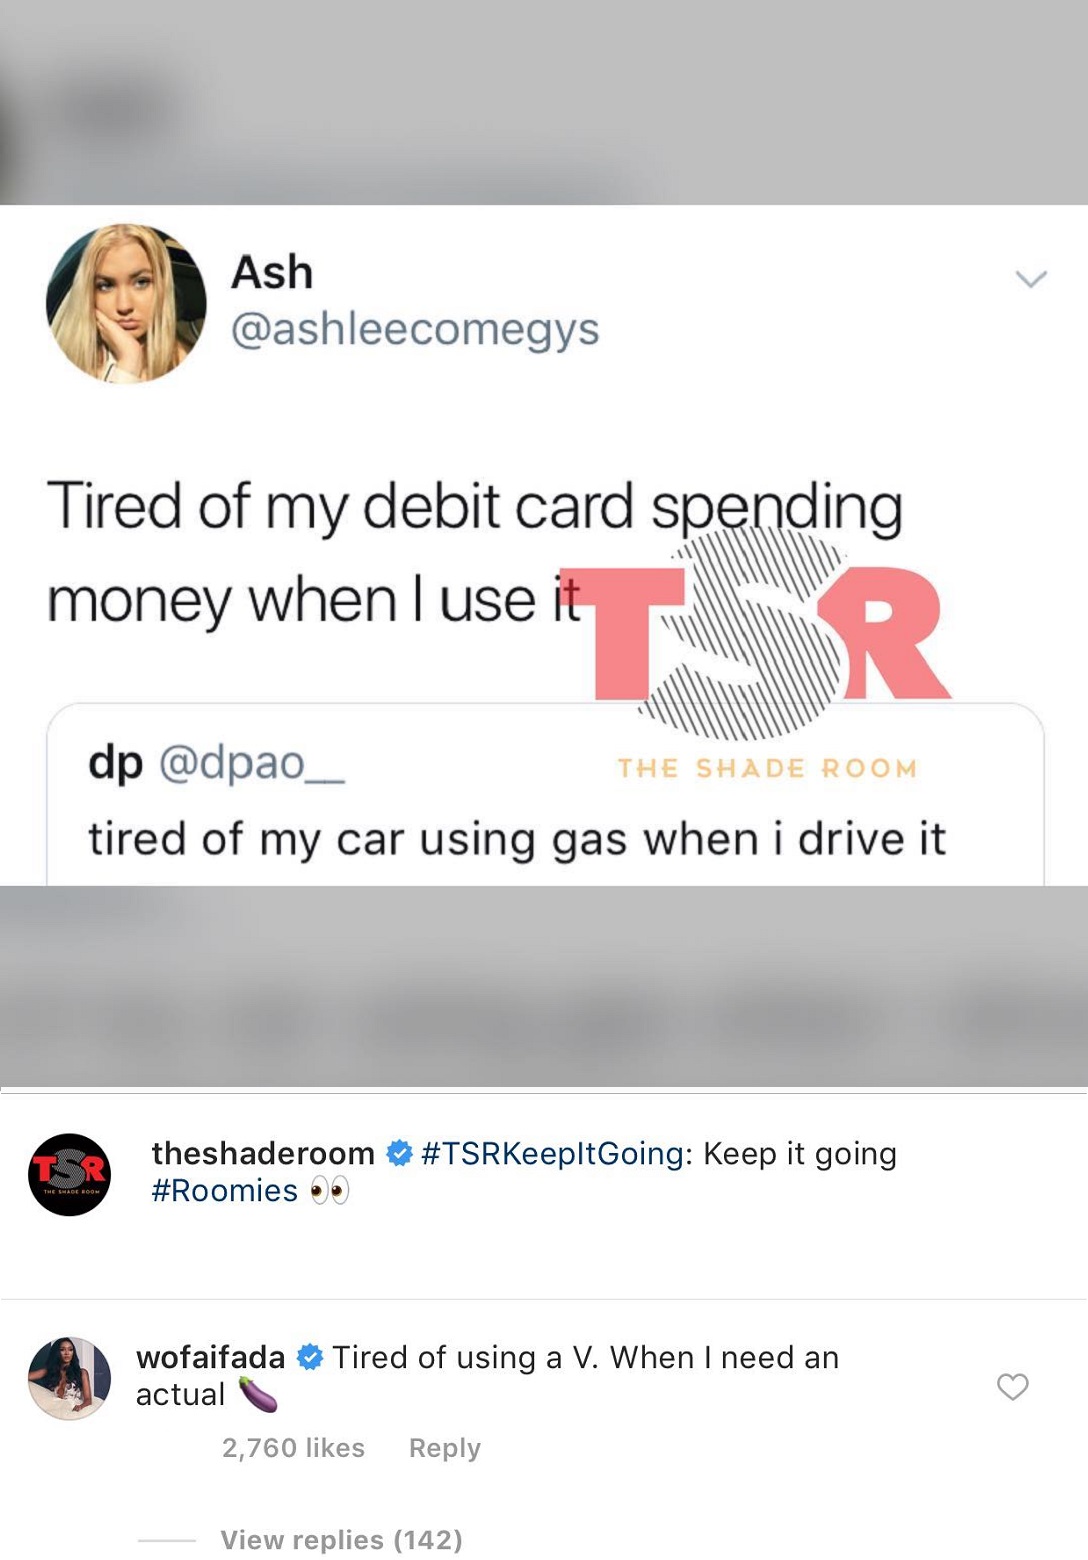The width and height of the screenshot is (1088, 1560).
Task: View the 2,760 likes list
Action: pos(293,1448)
